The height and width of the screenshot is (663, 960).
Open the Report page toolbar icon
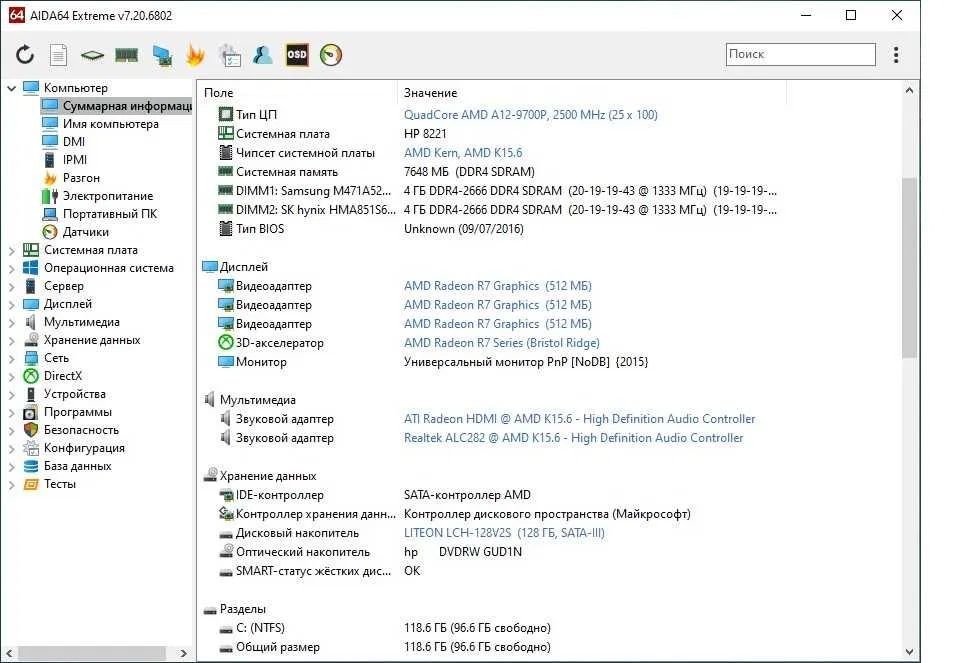pos(58,55)
